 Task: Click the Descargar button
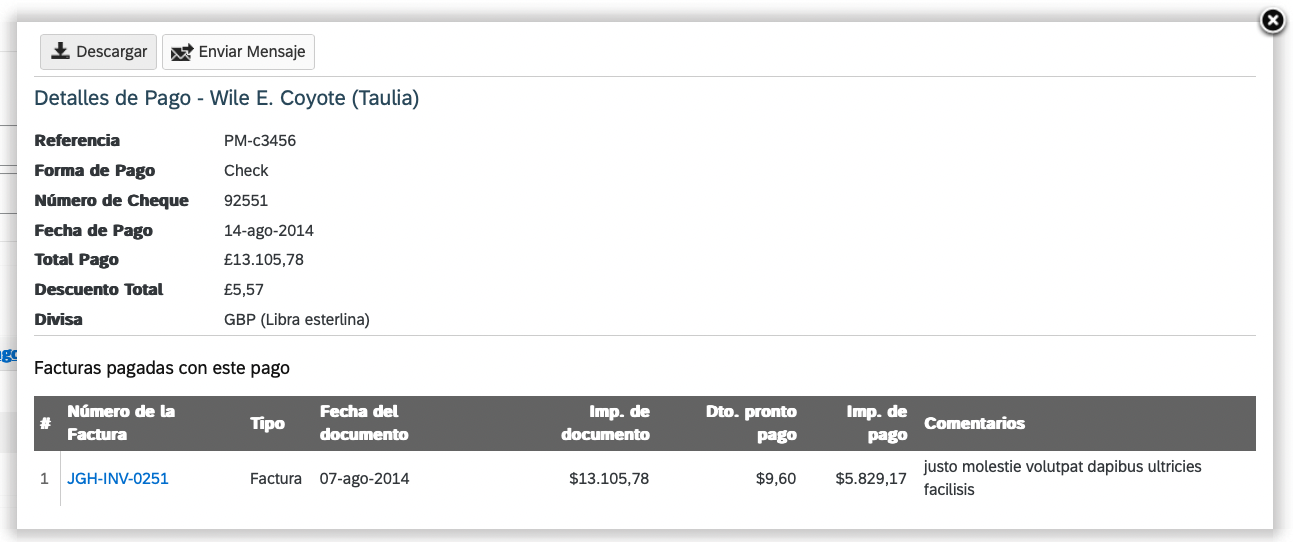point(98,52)
